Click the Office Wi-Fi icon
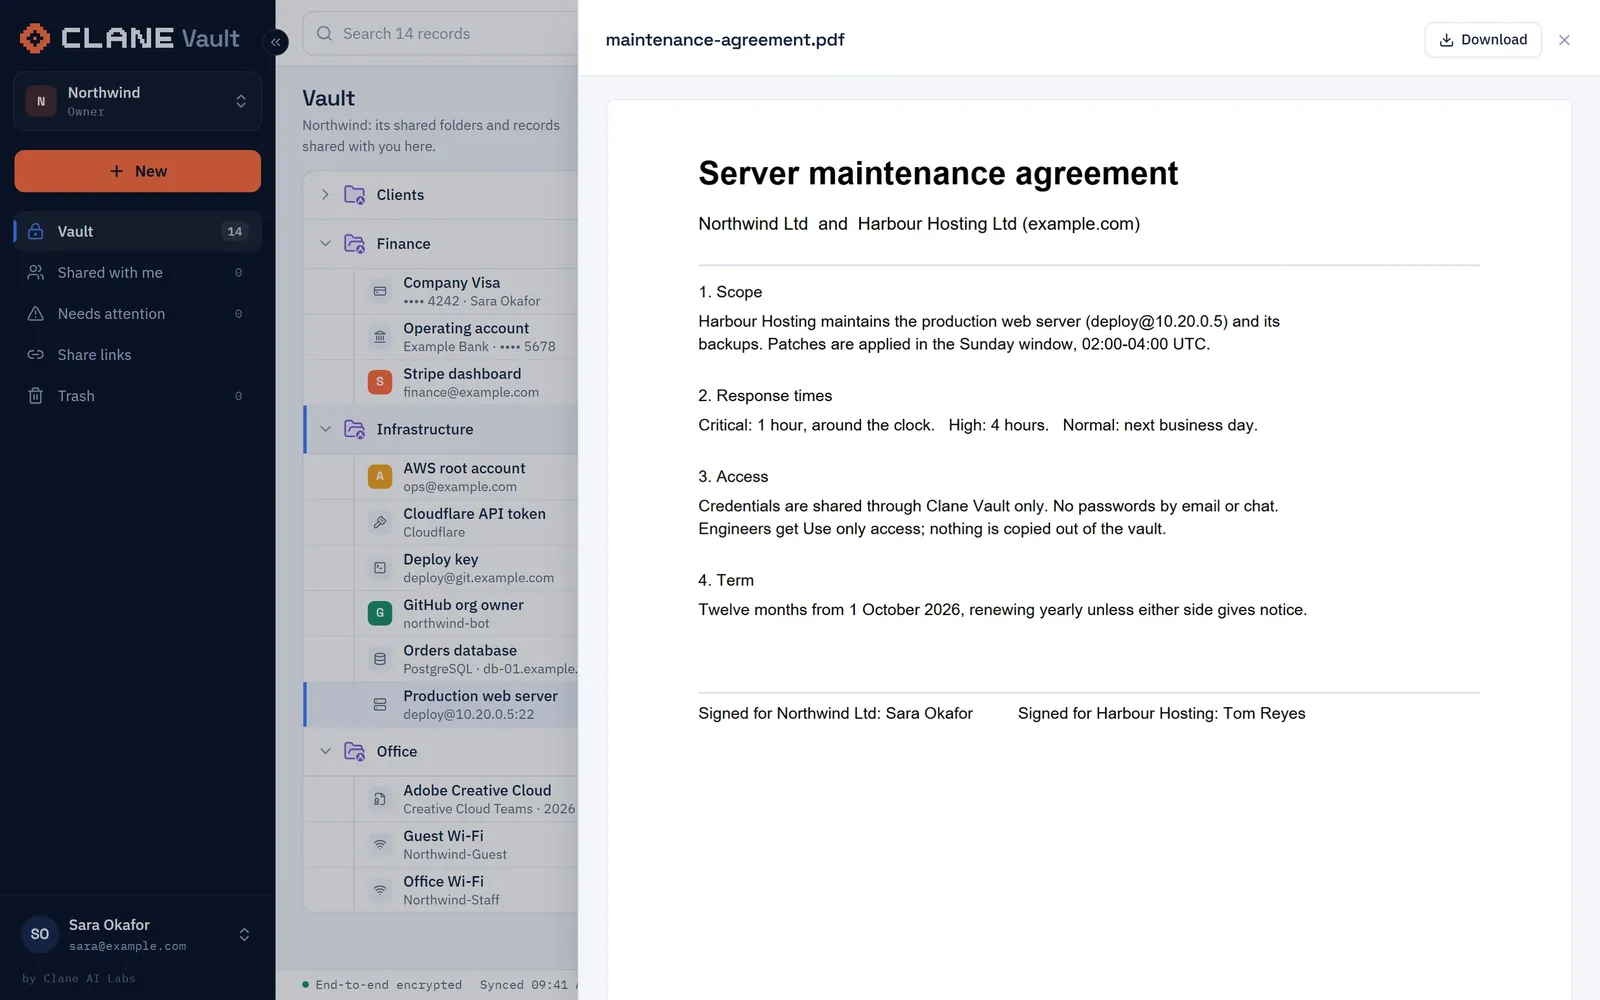This screenshot has width=1600, height=1000. [x=380, y=890]
